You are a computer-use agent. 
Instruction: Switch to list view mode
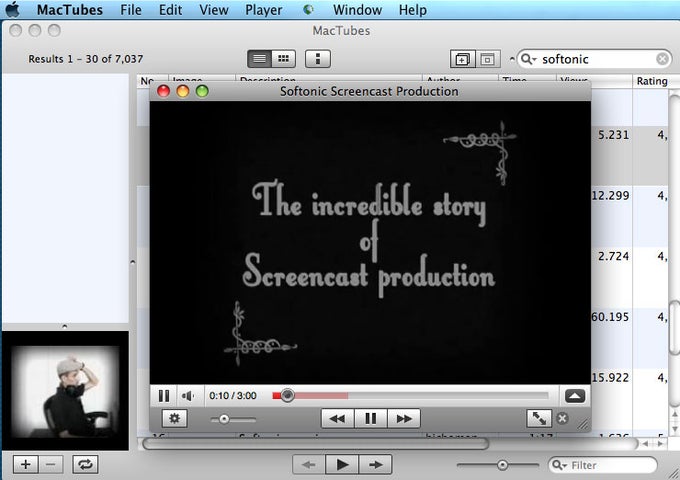coord(259,59)
